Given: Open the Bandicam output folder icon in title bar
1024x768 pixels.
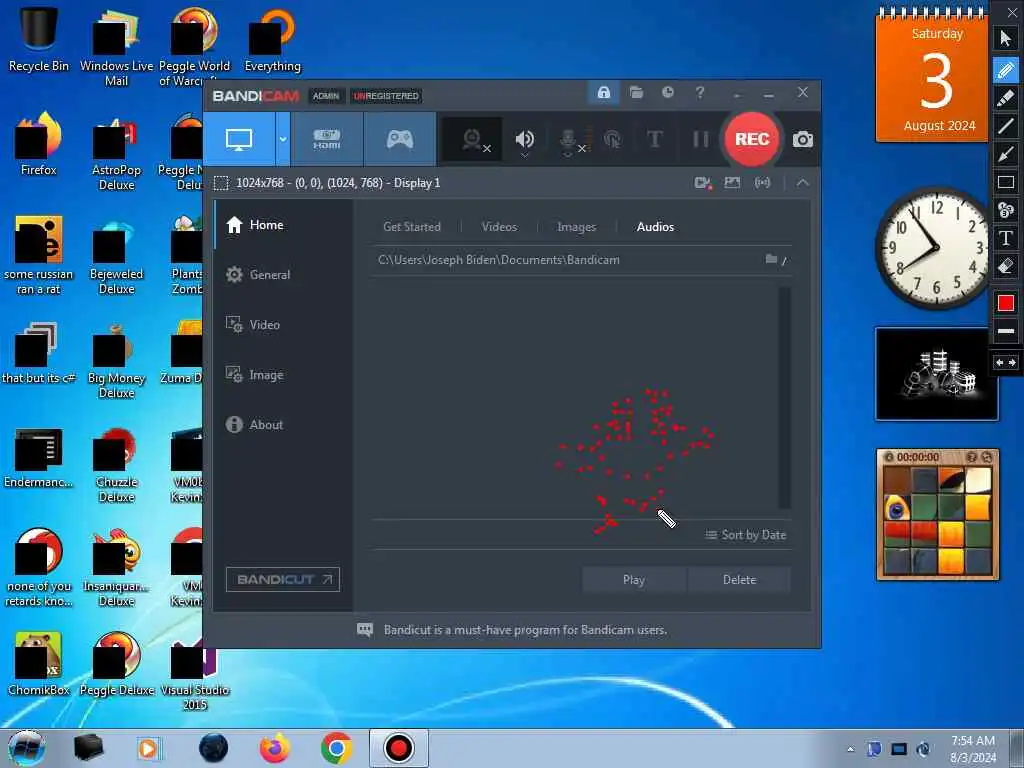Looking at the screenshot, I should pos(636,93).
